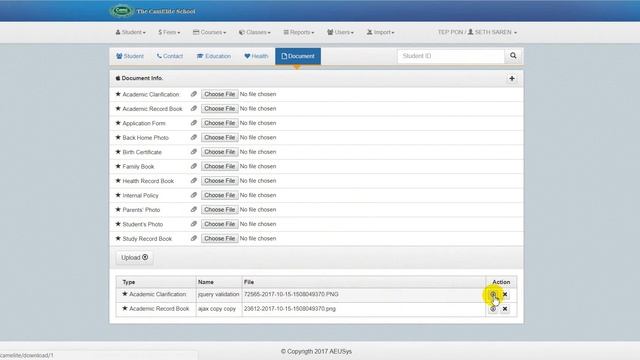Image resolution: width=640 pixels, height=360 pixels.
Task: Click the Upload button
Action: 134,258
